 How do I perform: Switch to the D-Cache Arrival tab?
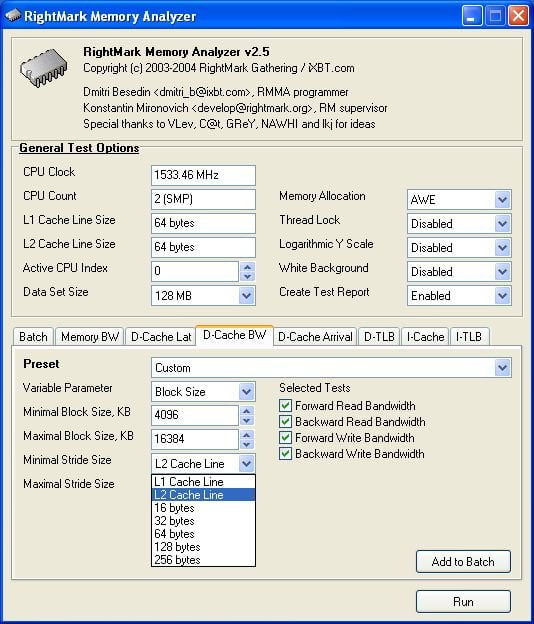pyautogui.click(x=315, y=337)
